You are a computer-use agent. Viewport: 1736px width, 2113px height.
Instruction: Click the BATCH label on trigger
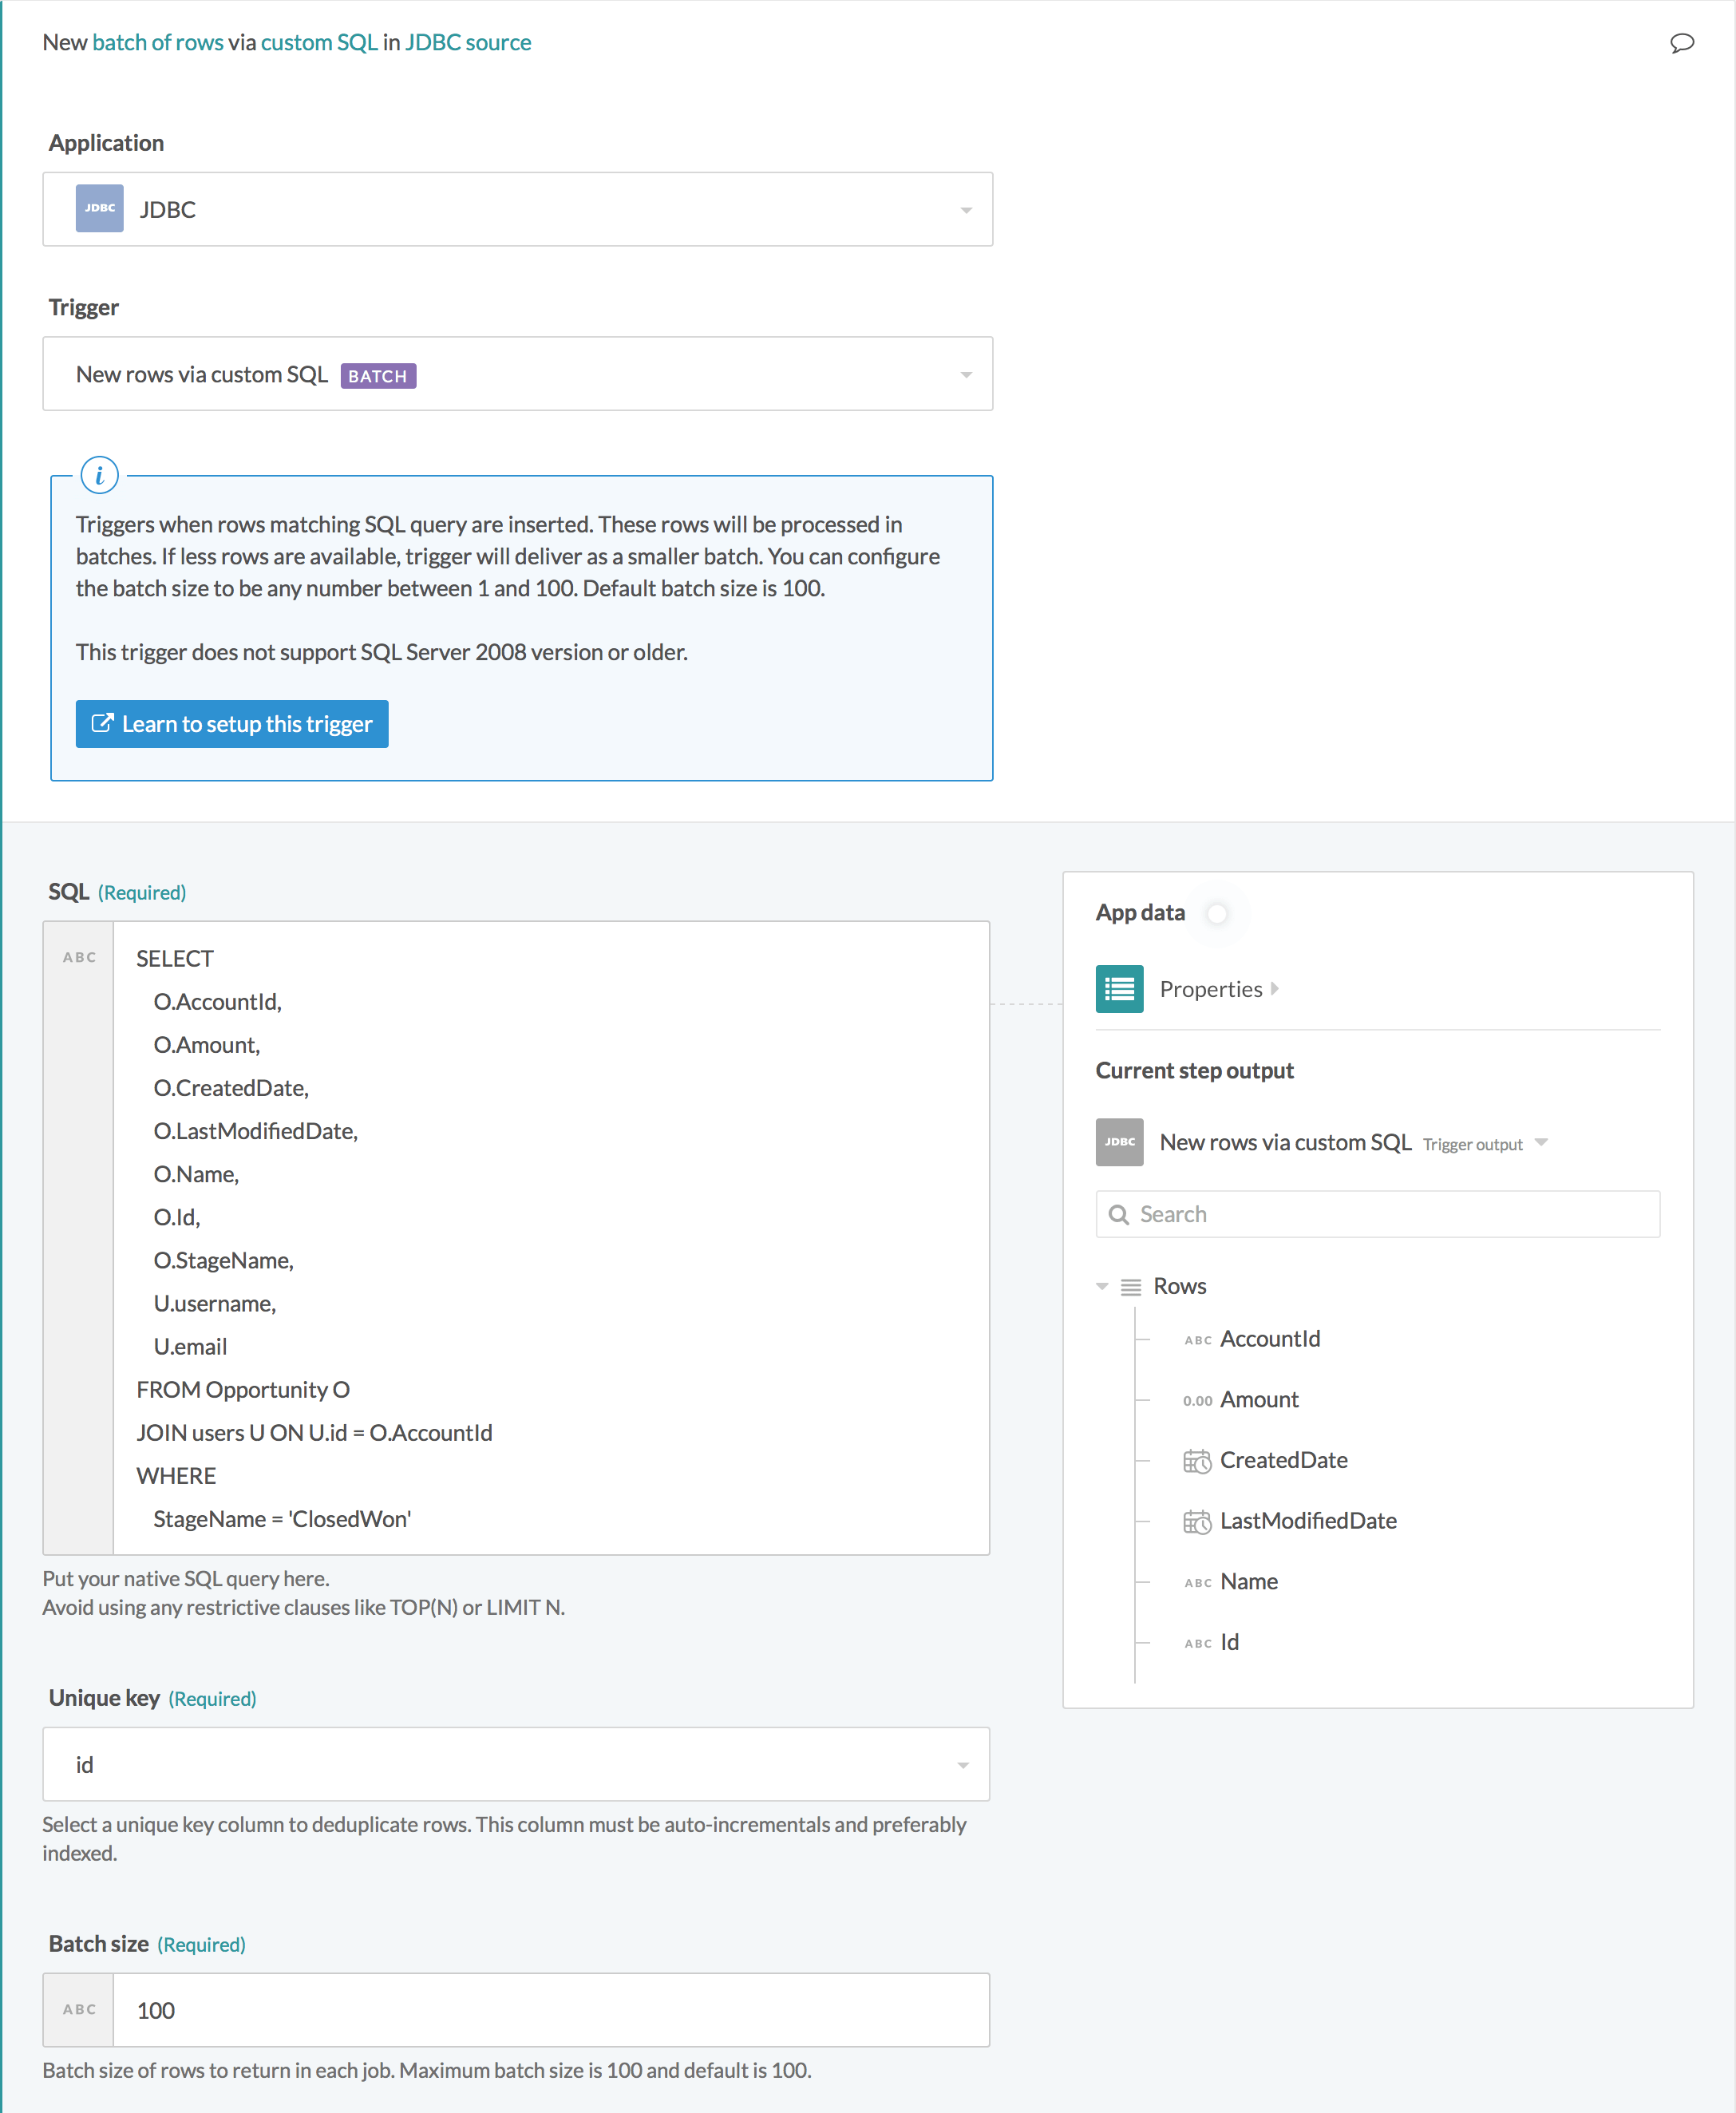378,374
